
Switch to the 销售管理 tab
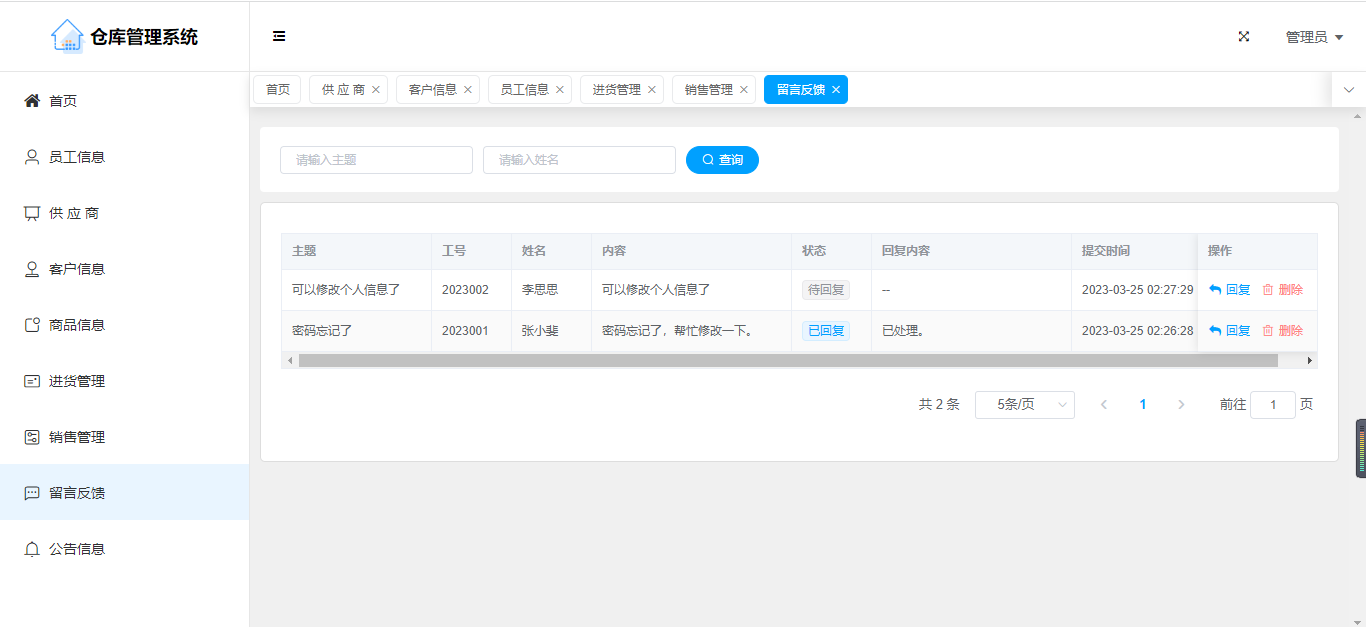click(708, 90)
